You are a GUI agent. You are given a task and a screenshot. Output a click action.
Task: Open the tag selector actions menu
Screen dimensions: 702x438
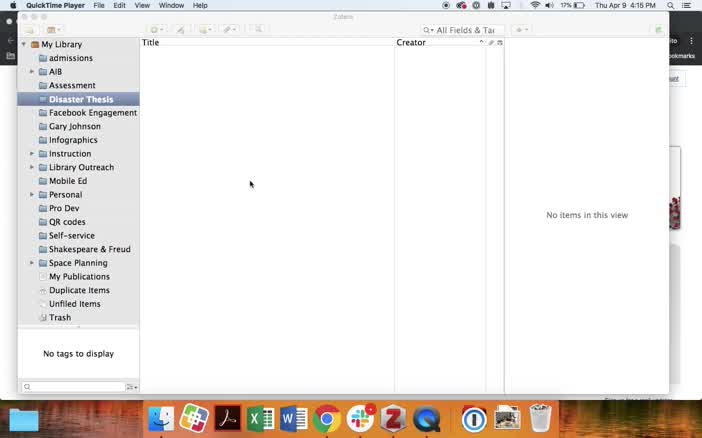[132, 387]
